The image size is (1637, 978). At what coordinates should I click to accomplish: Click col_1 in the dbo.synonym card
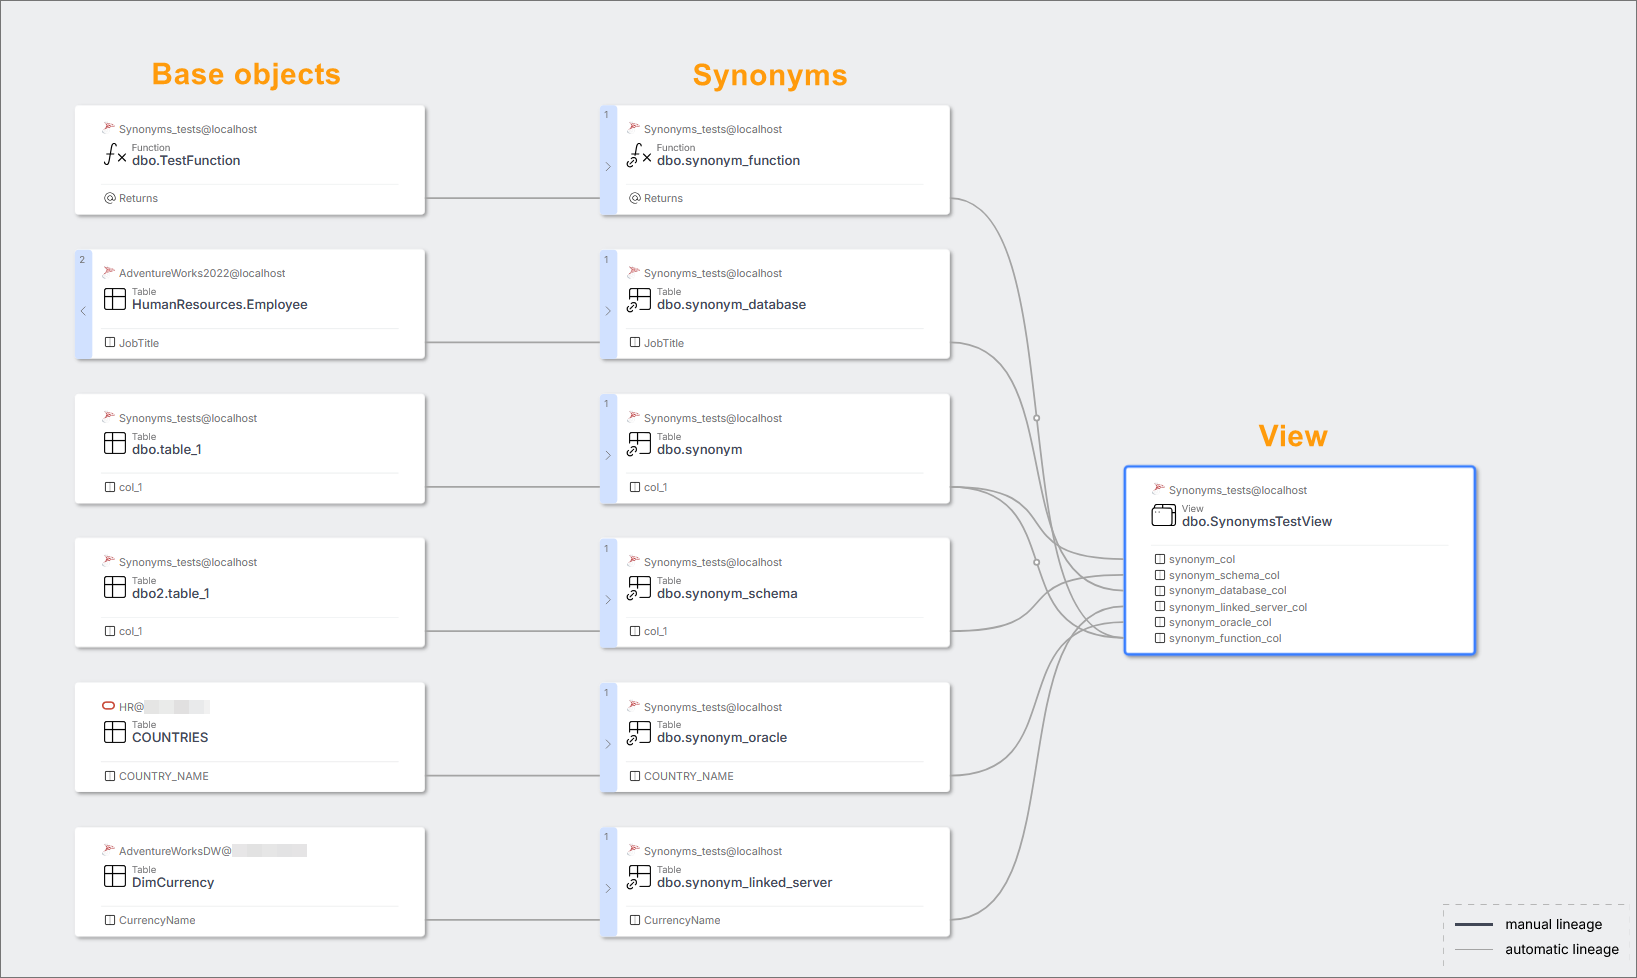(656, 487)
